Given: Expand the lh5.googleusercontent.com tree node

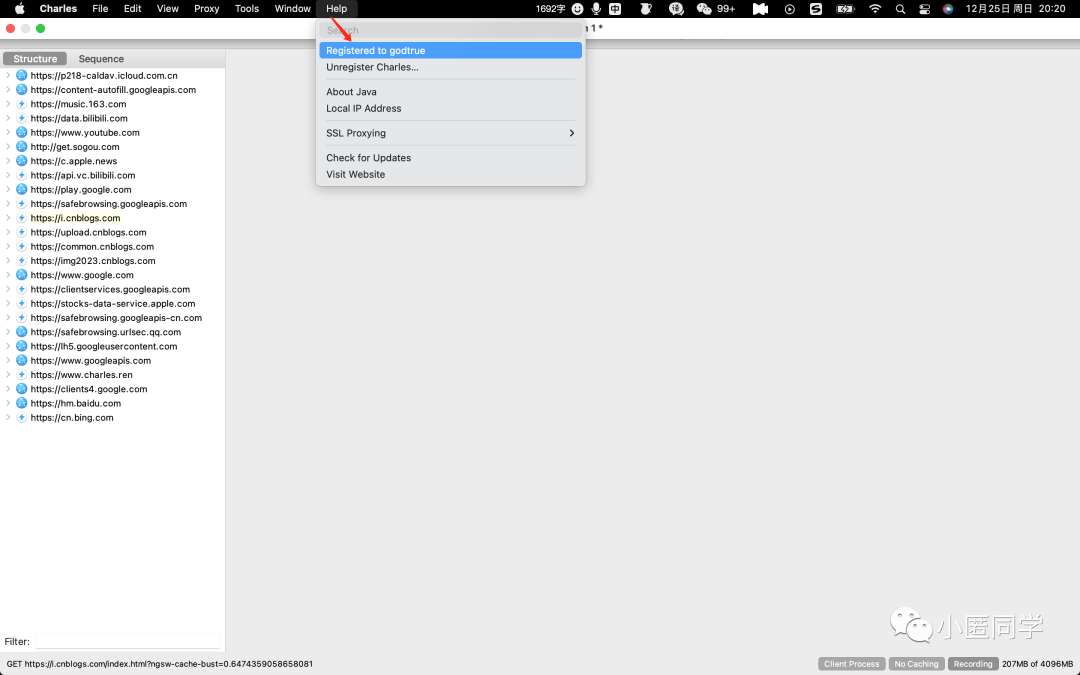Looking at the screenshot, I should (x=8, y=346).
